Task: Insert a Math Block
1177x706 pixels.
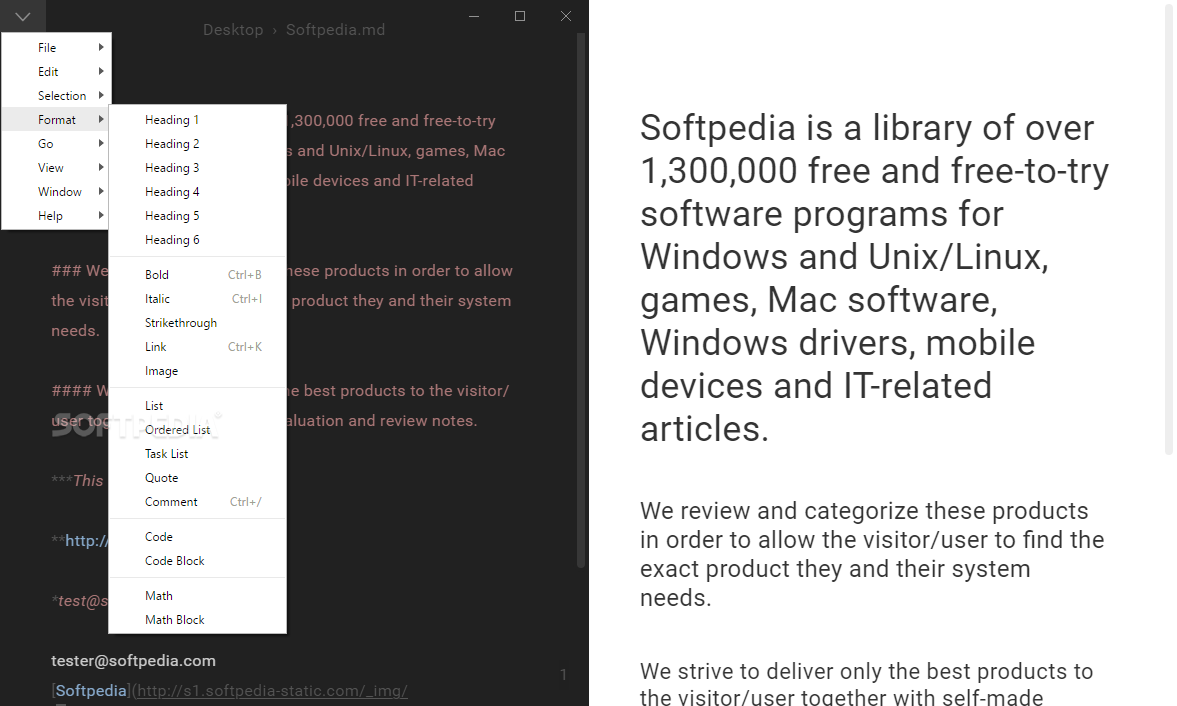Action: coord(197,619)
